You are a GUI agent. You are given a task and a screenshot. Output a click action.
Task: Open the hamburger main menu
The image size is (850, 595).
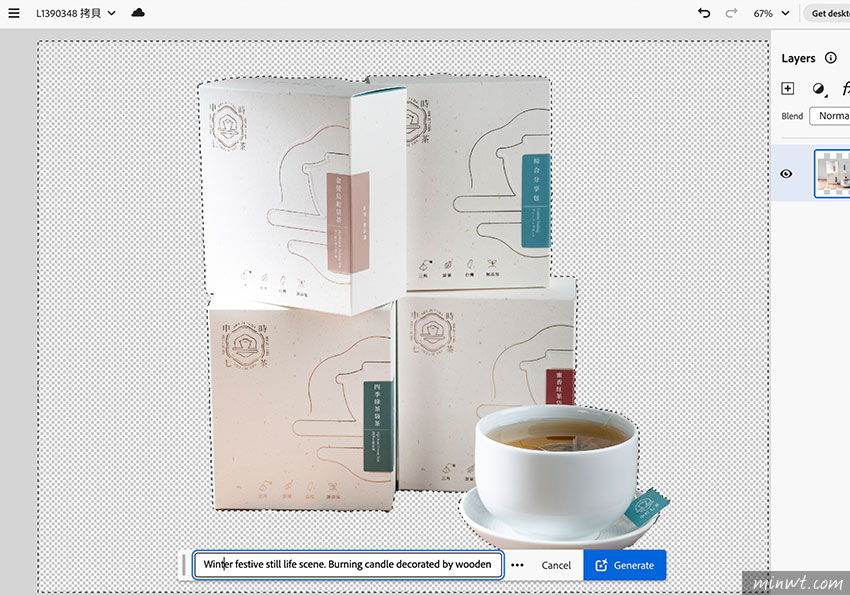point(14,13)
